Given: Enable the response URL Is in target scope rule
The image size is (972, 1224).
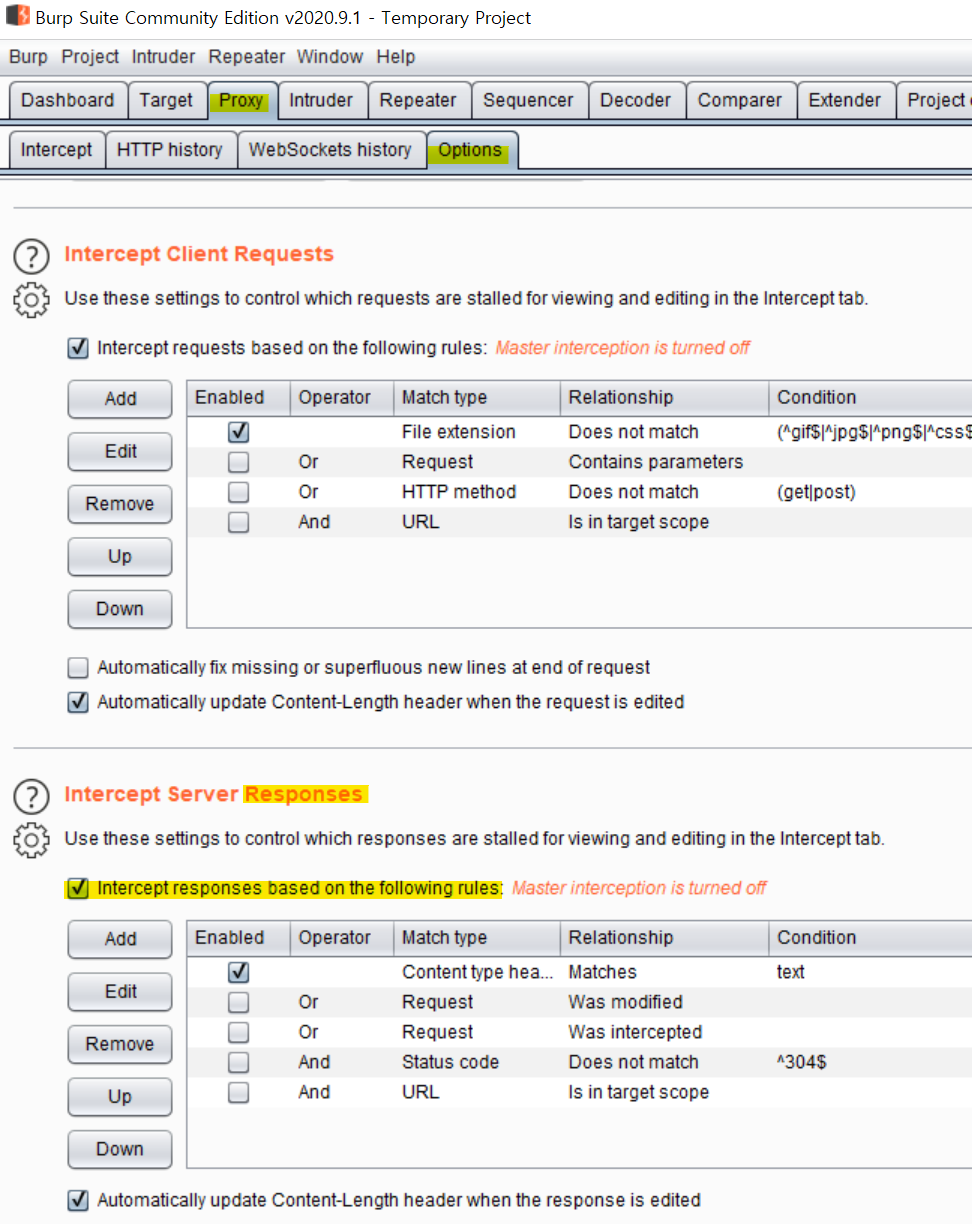Looking at the screenshot, I should pyautogui.click(x=238, y=1092).
